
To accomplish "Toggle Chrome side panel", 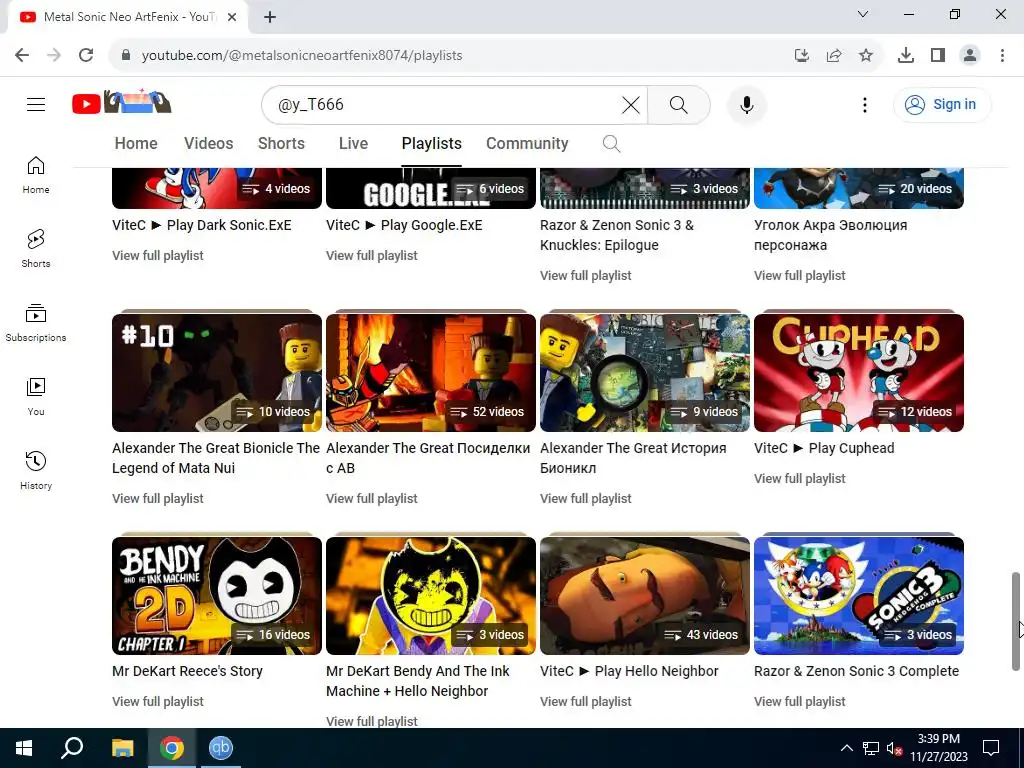I will [938, 56].
